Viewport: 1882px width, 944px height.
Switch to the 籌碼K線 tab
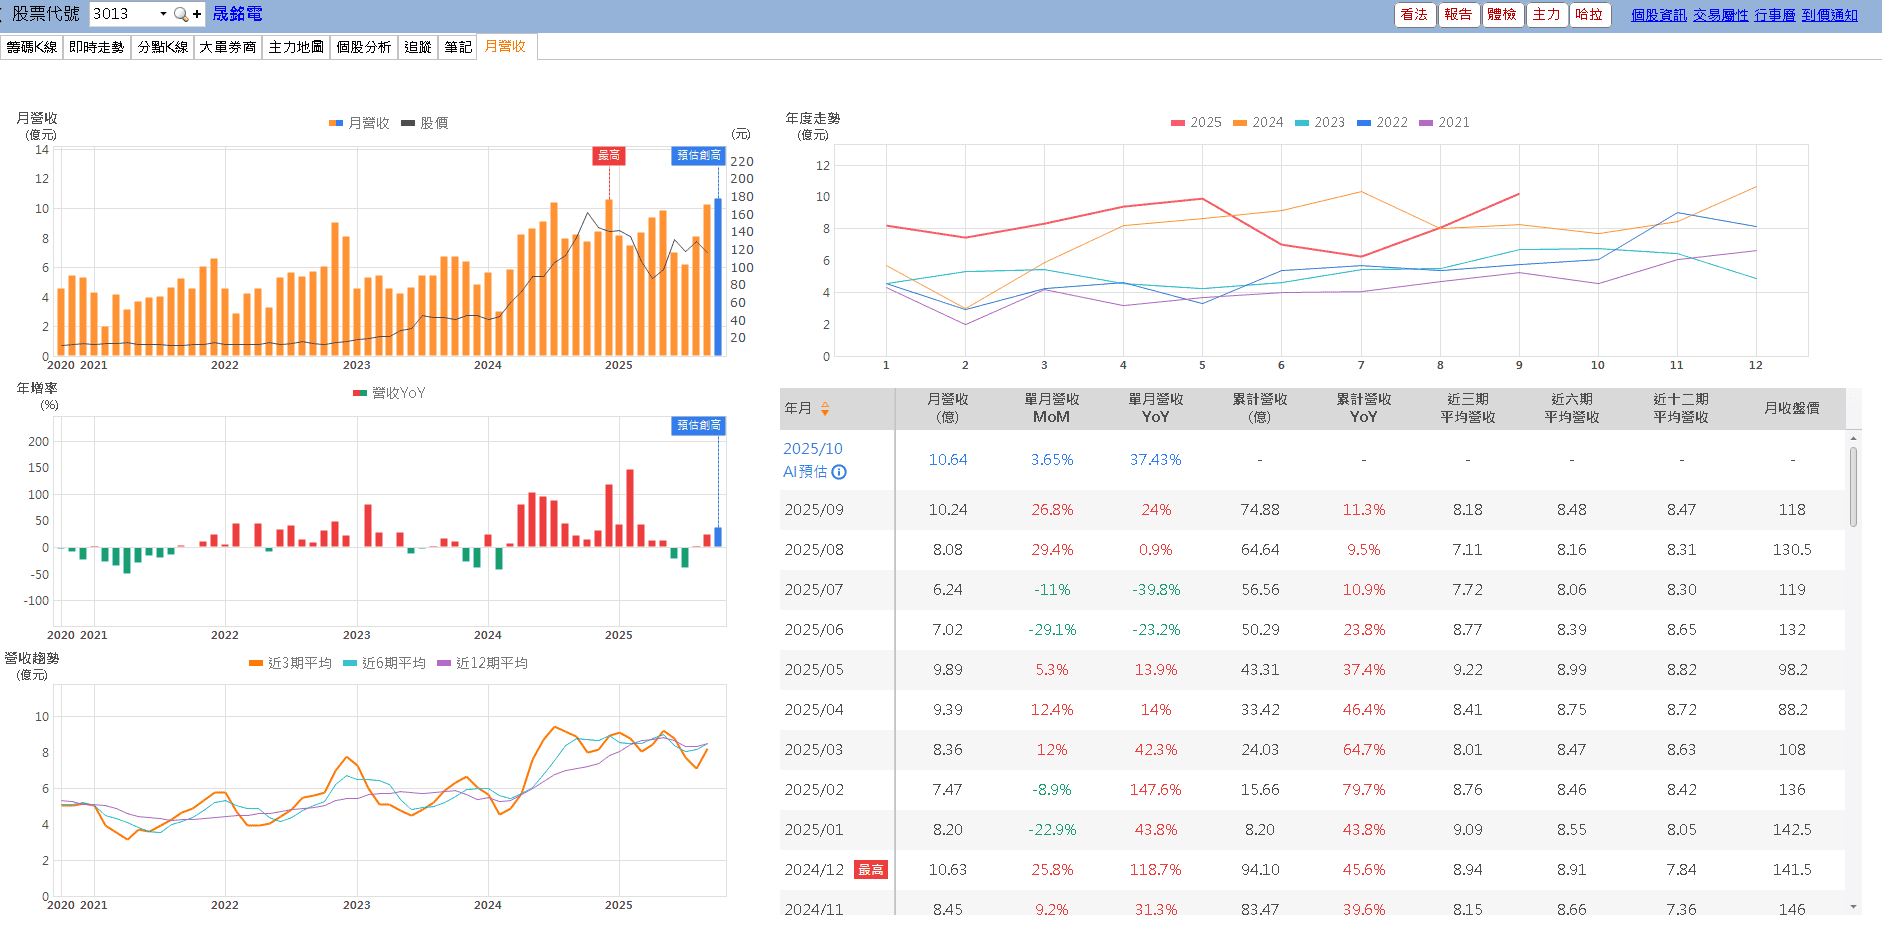[32, 47]
